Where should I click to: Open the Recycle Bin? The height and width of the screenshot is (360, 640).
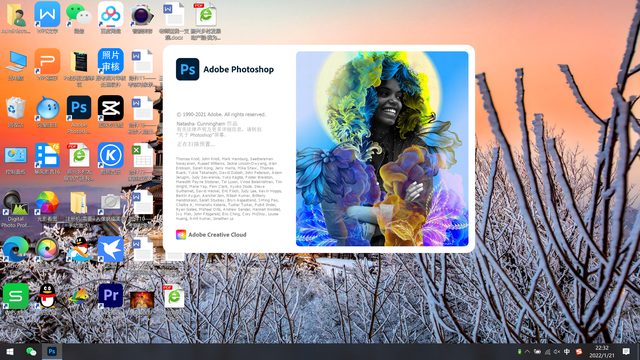16,112
